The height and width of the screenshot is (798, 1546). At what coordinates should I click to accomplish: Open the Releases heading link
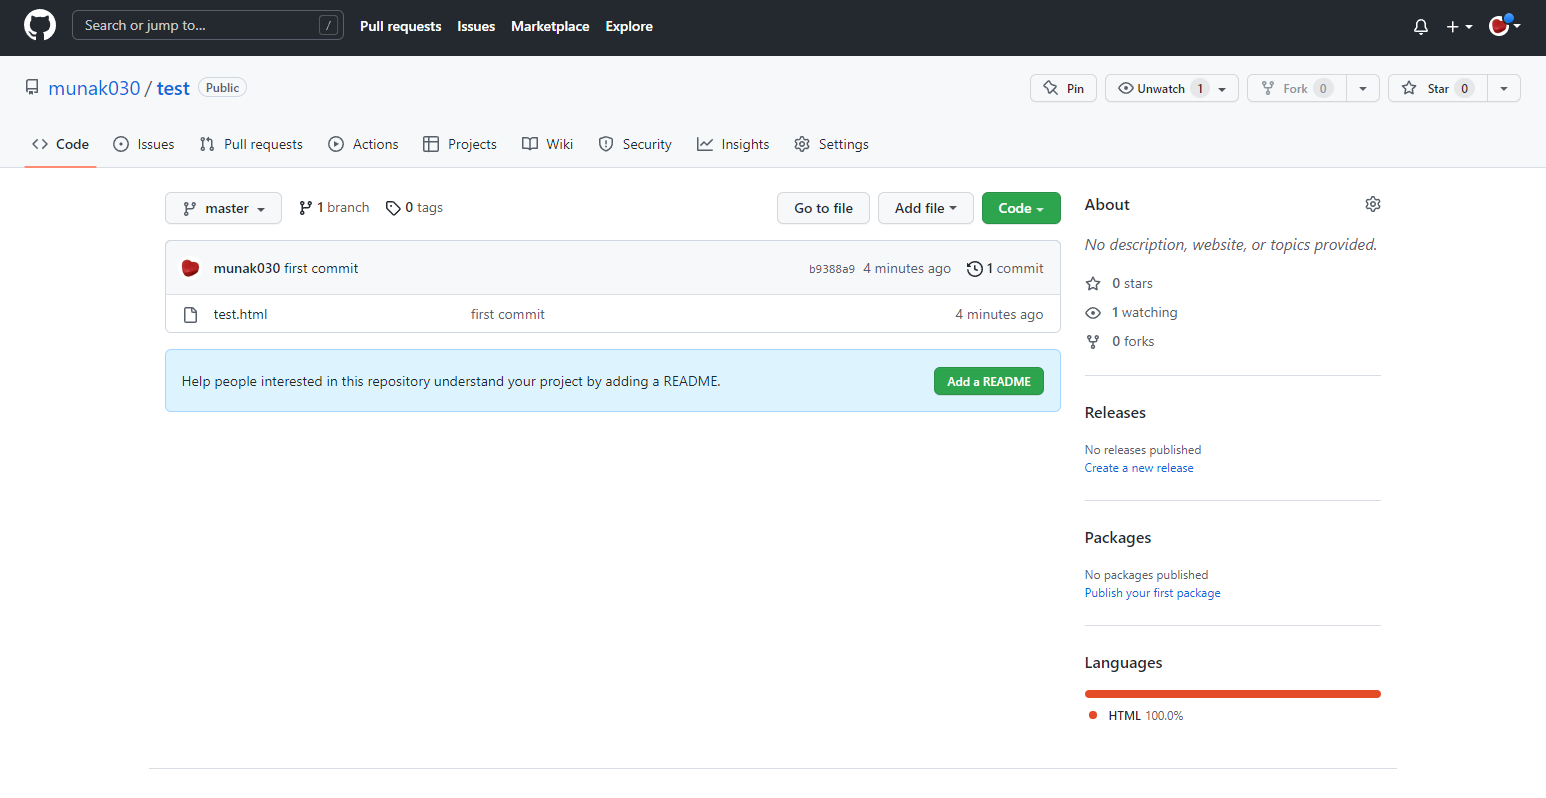tap(1115, 412)
